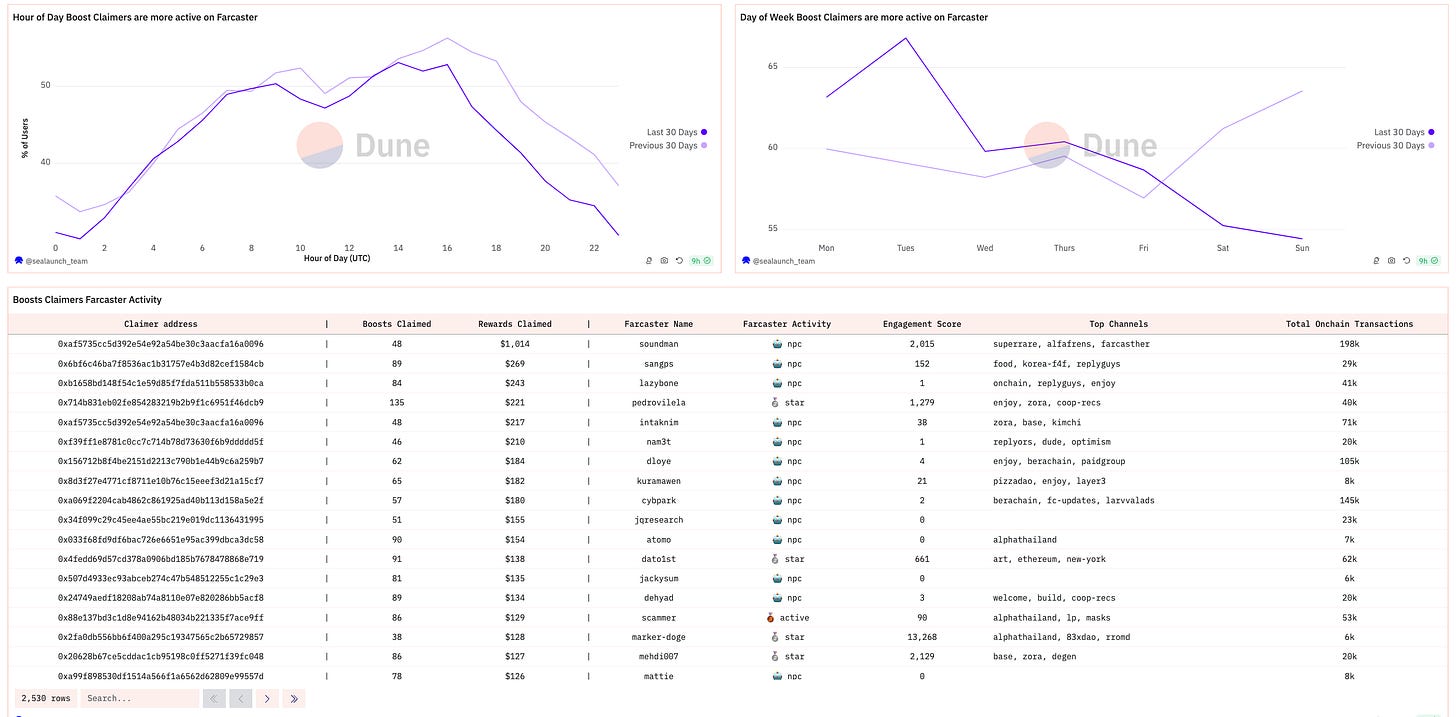This screenshot has height=717, width=1456.
Task: Open @sealaunch_team link under Hour of Day chart
Action: pyautogui.click(x=56, y=261)
